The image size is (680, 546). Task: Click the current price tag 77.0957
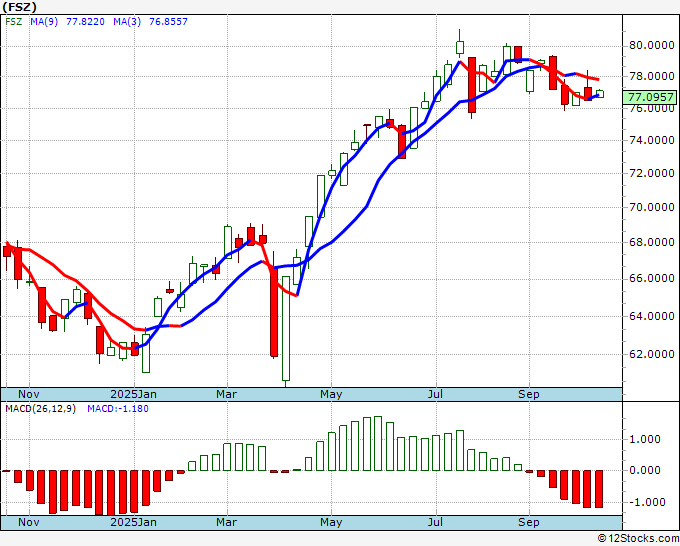(649, 97)
